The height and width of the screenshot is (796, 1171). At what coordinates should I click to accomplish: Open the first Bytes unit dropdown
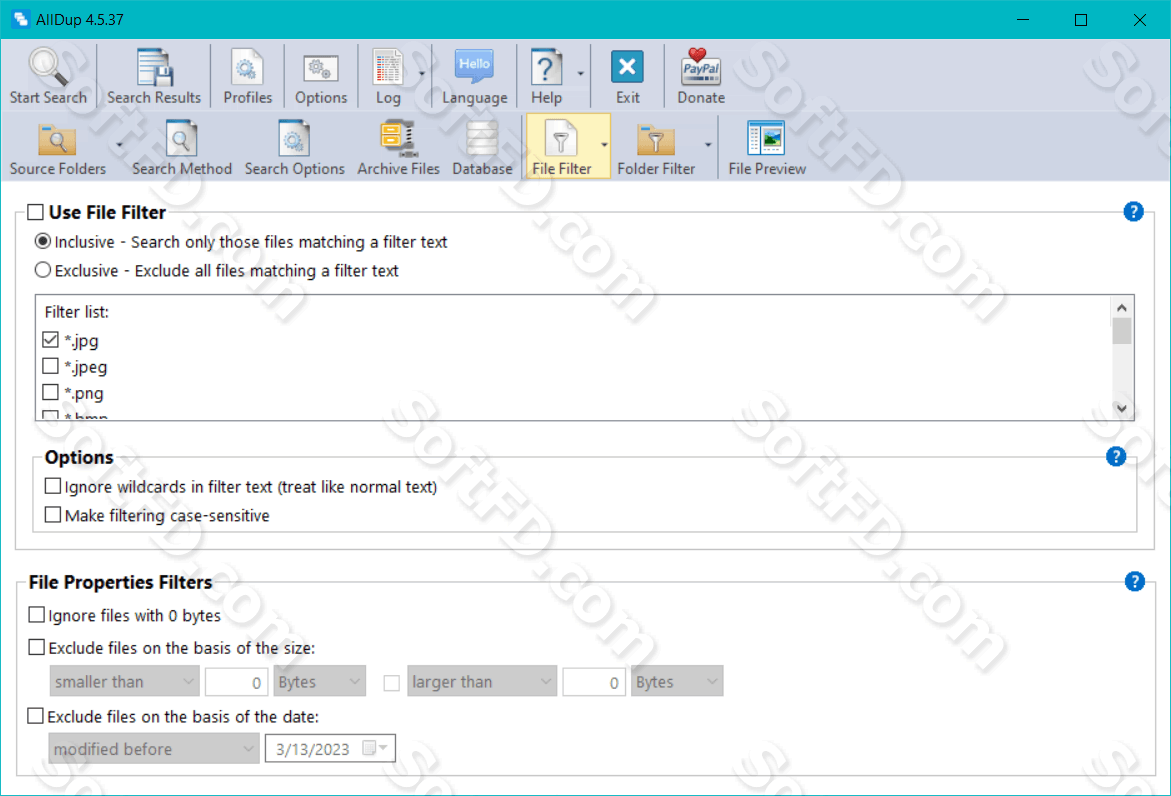click(320, 681)
